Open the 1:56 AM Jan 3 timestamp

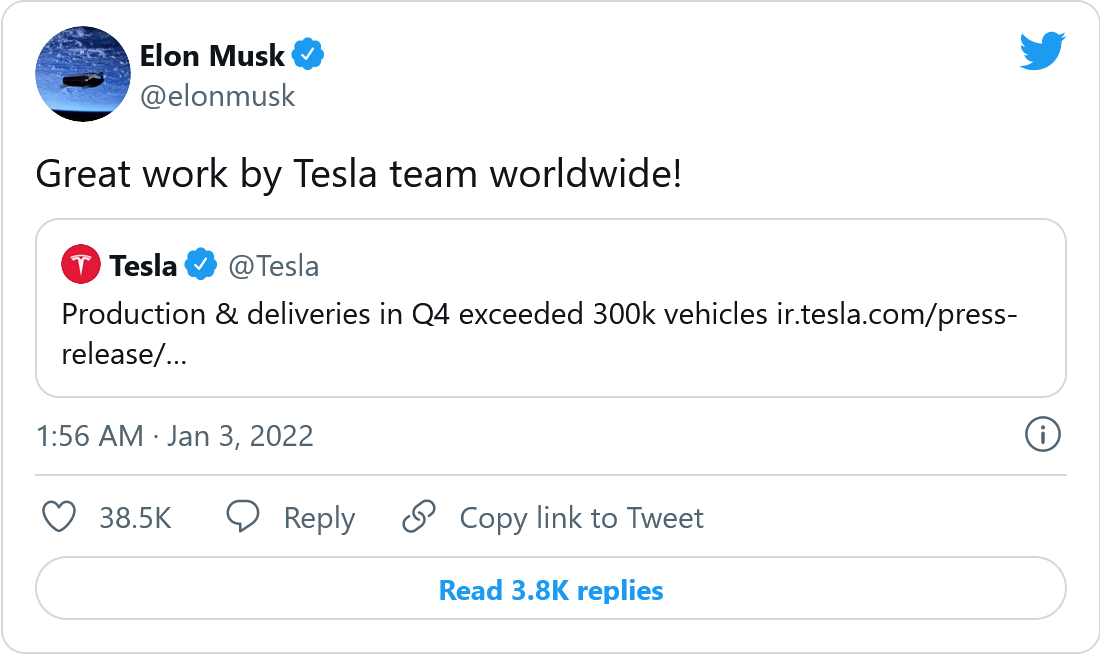point(175,436)
